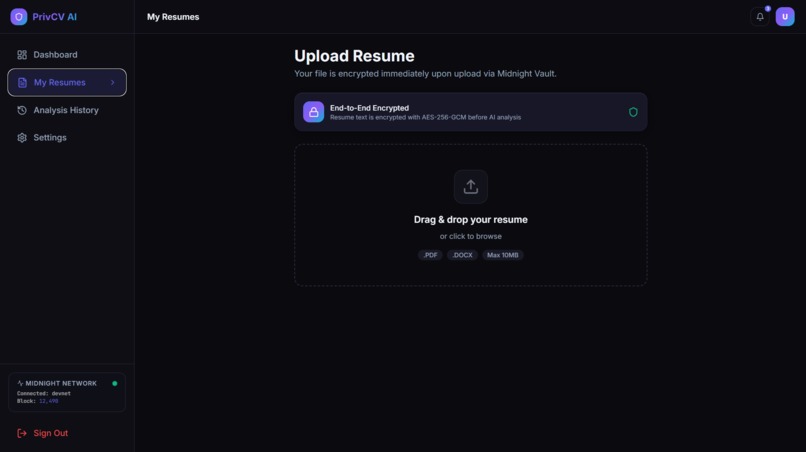
Task: Click the AES-256-GCM encryption description text
Action: coord(425,118)
